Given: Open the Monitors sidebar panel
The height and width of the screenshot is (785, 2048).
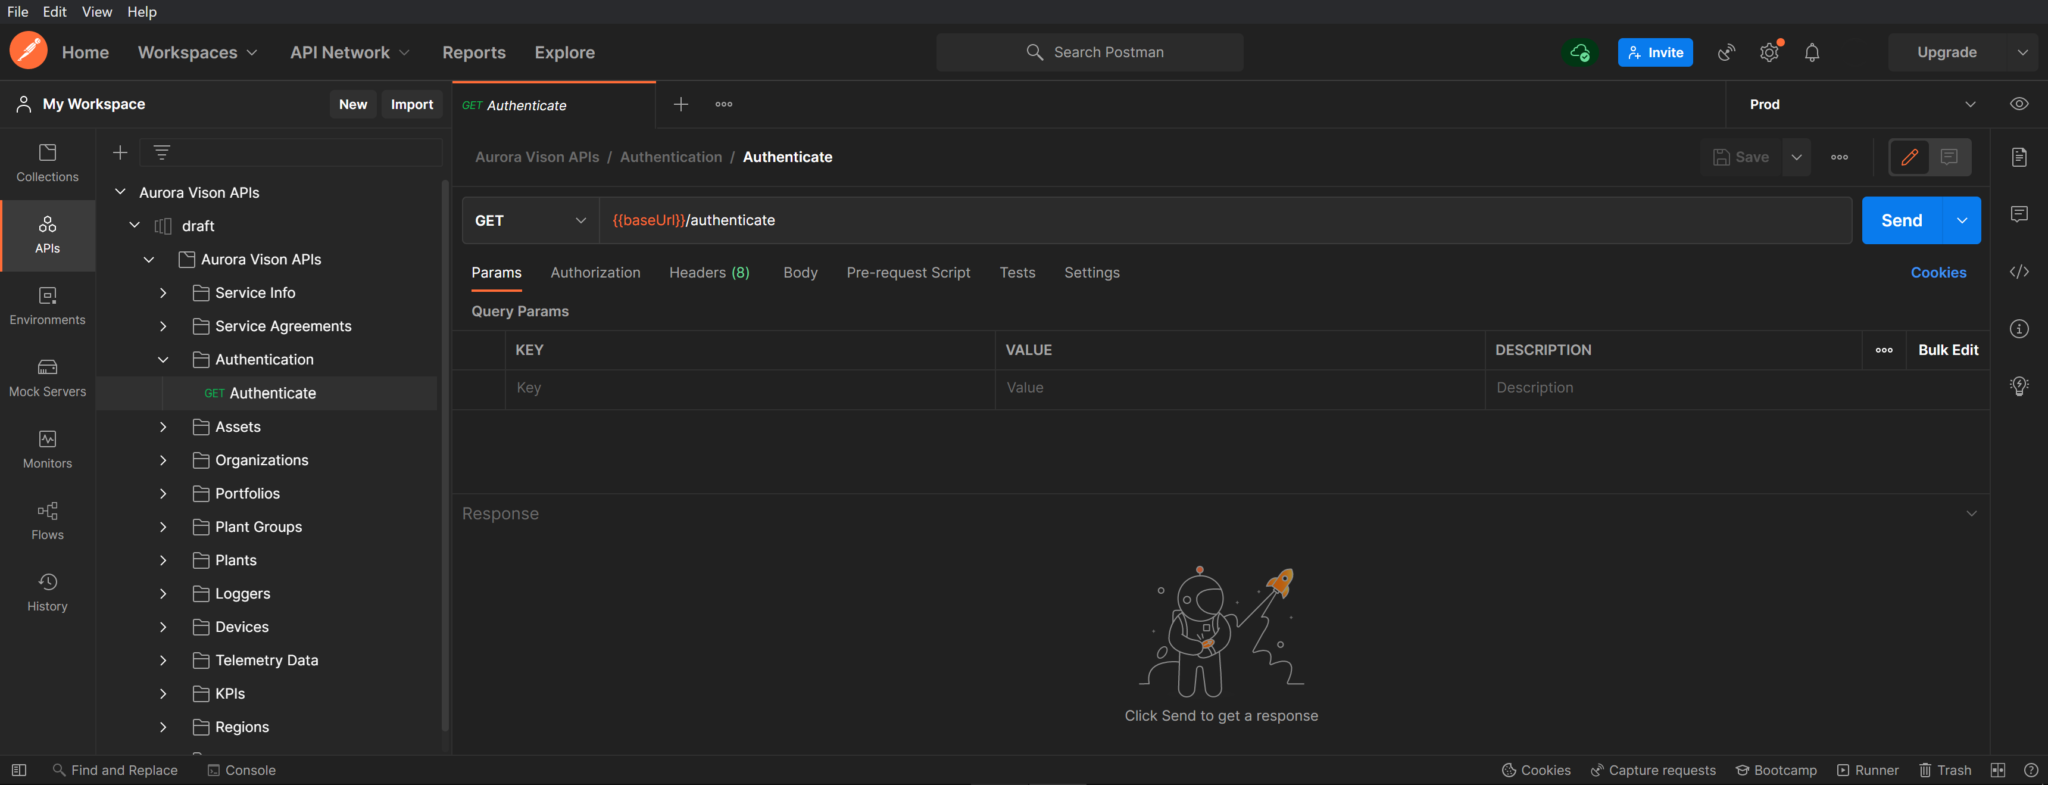Looking at the screenshot, I should pos(47,450).
